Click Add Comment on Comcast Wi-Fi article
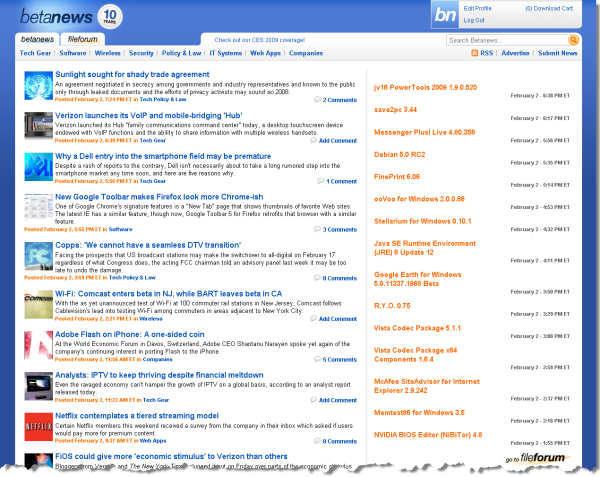The width and height of the screenshot is (600, 477). (338, 319)
